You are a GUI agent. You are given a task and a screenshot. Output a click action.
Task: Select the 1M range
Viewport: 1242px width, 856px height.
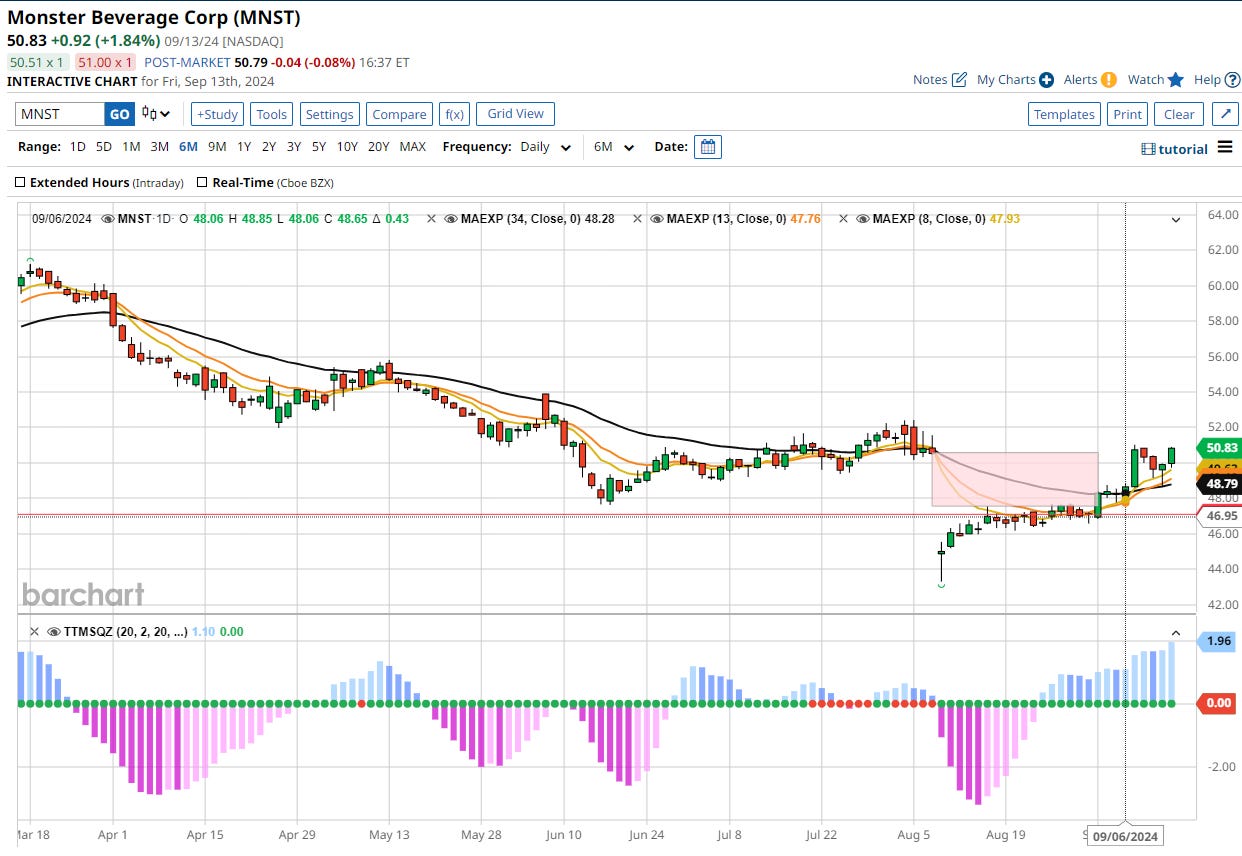click(x=131, y=147)
